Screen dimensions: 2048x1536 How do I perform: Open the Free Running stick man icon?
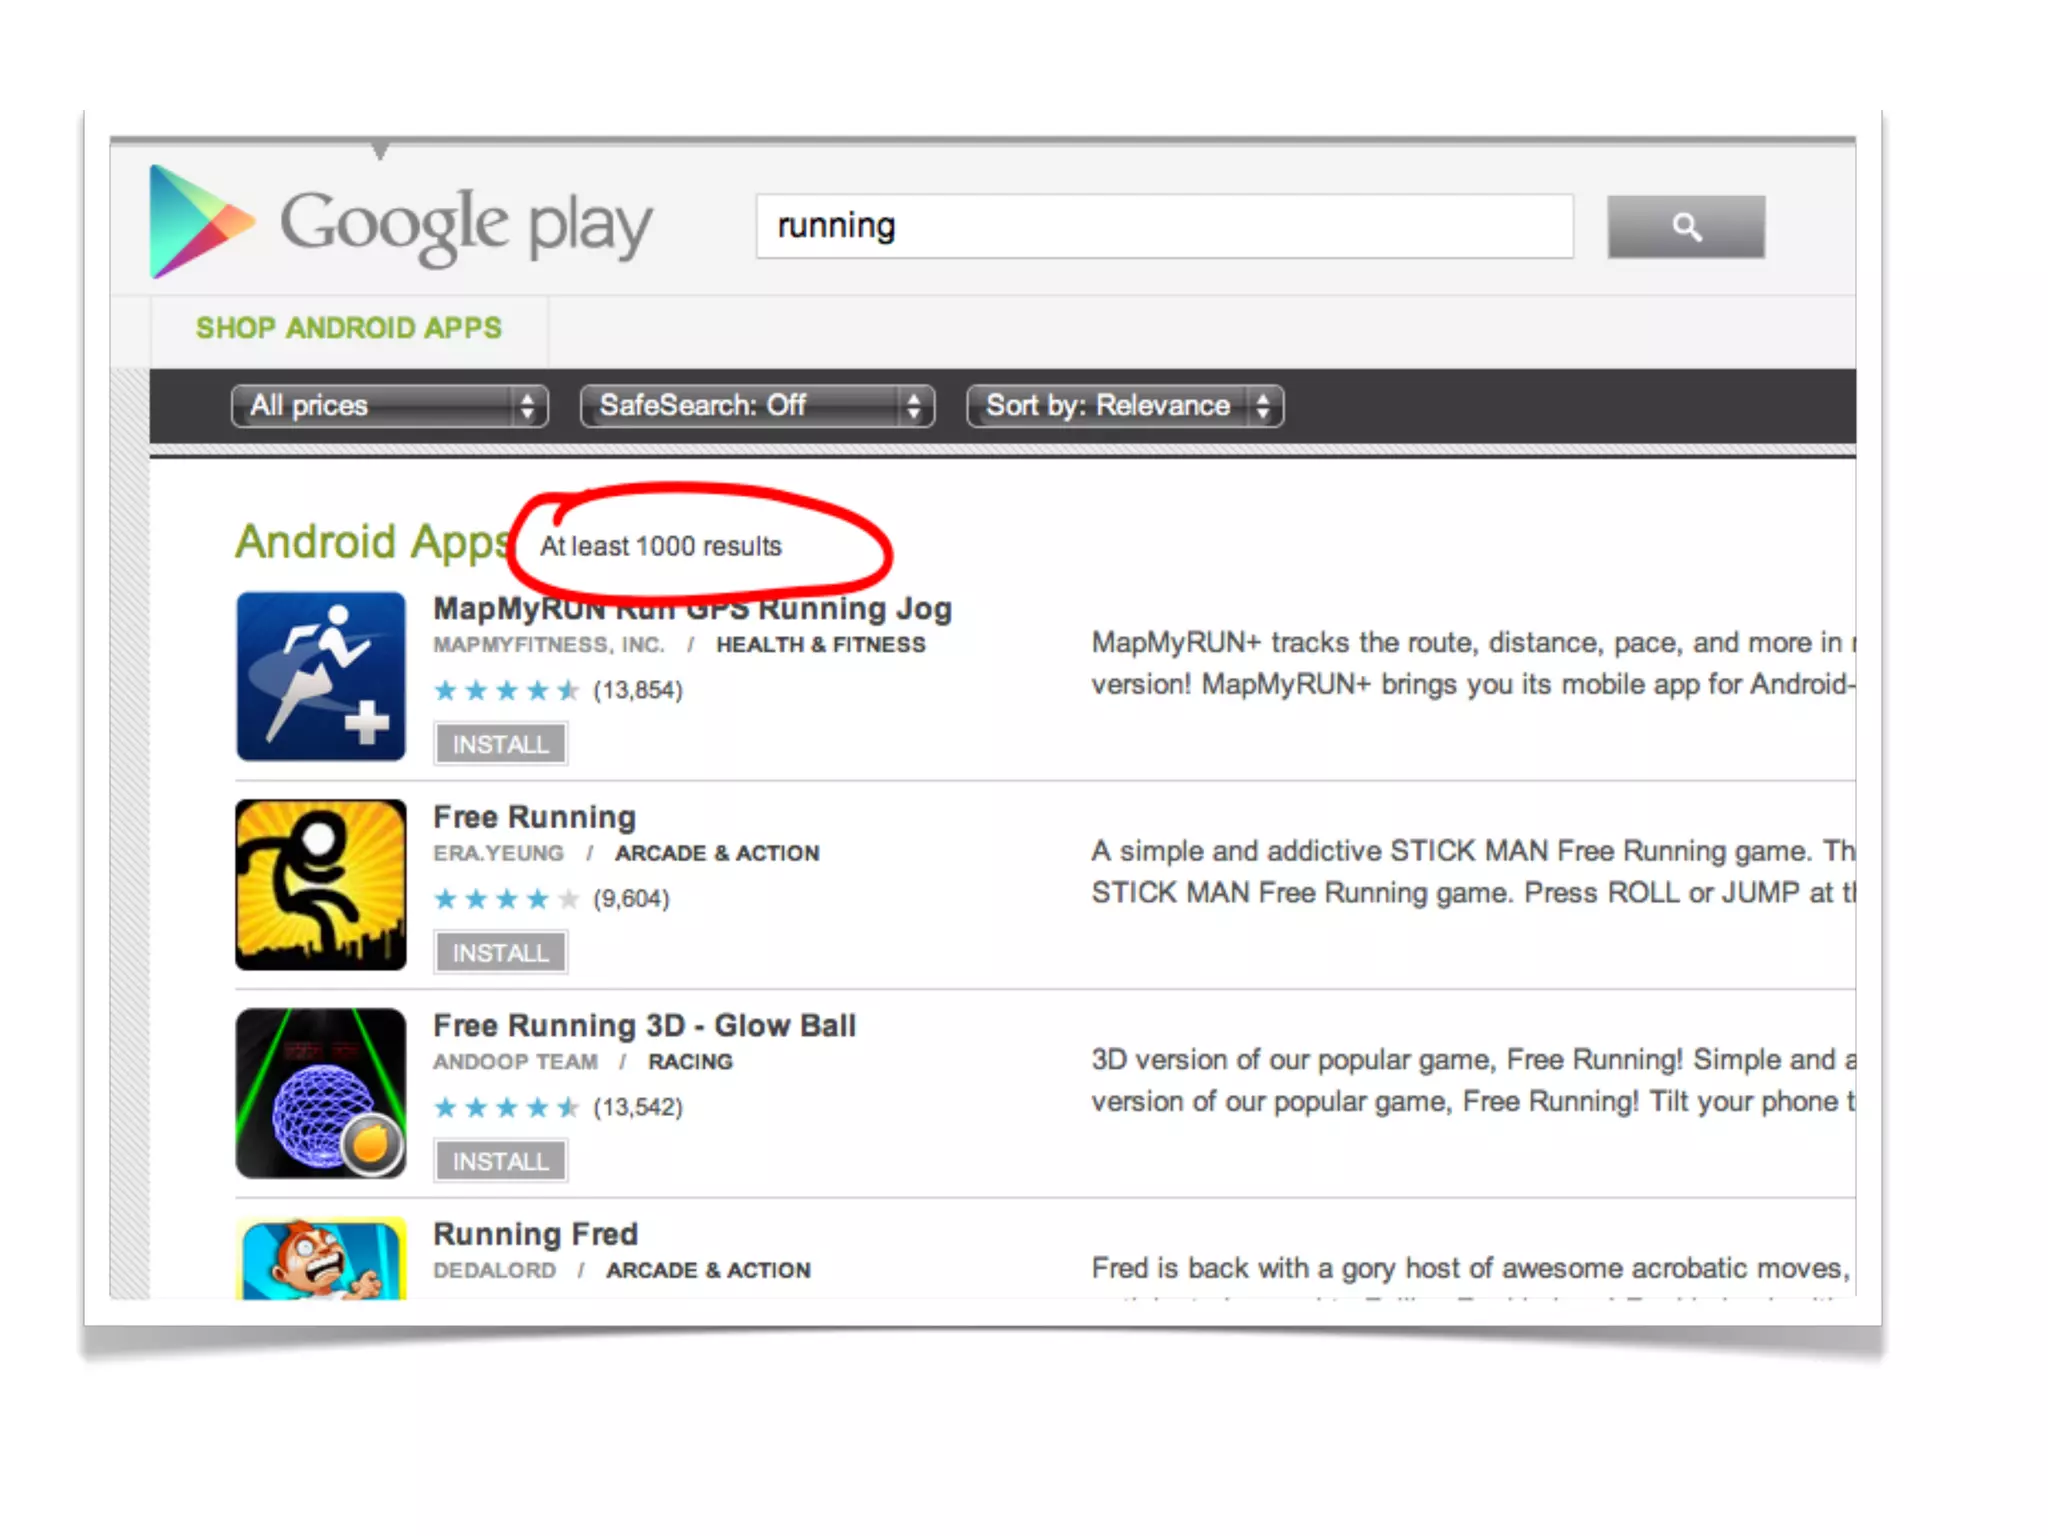pyautogui.click(x=321, y=884)
